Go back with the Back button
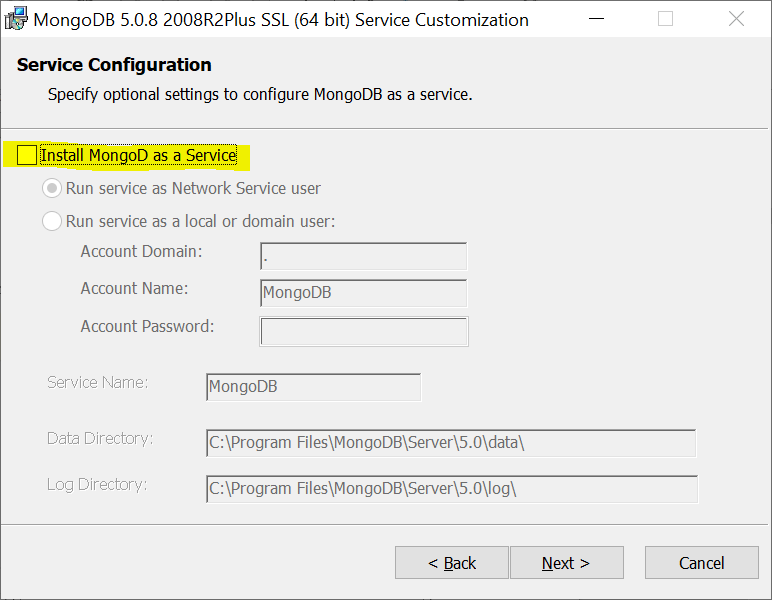772x600 pixels. coord(452,563)
